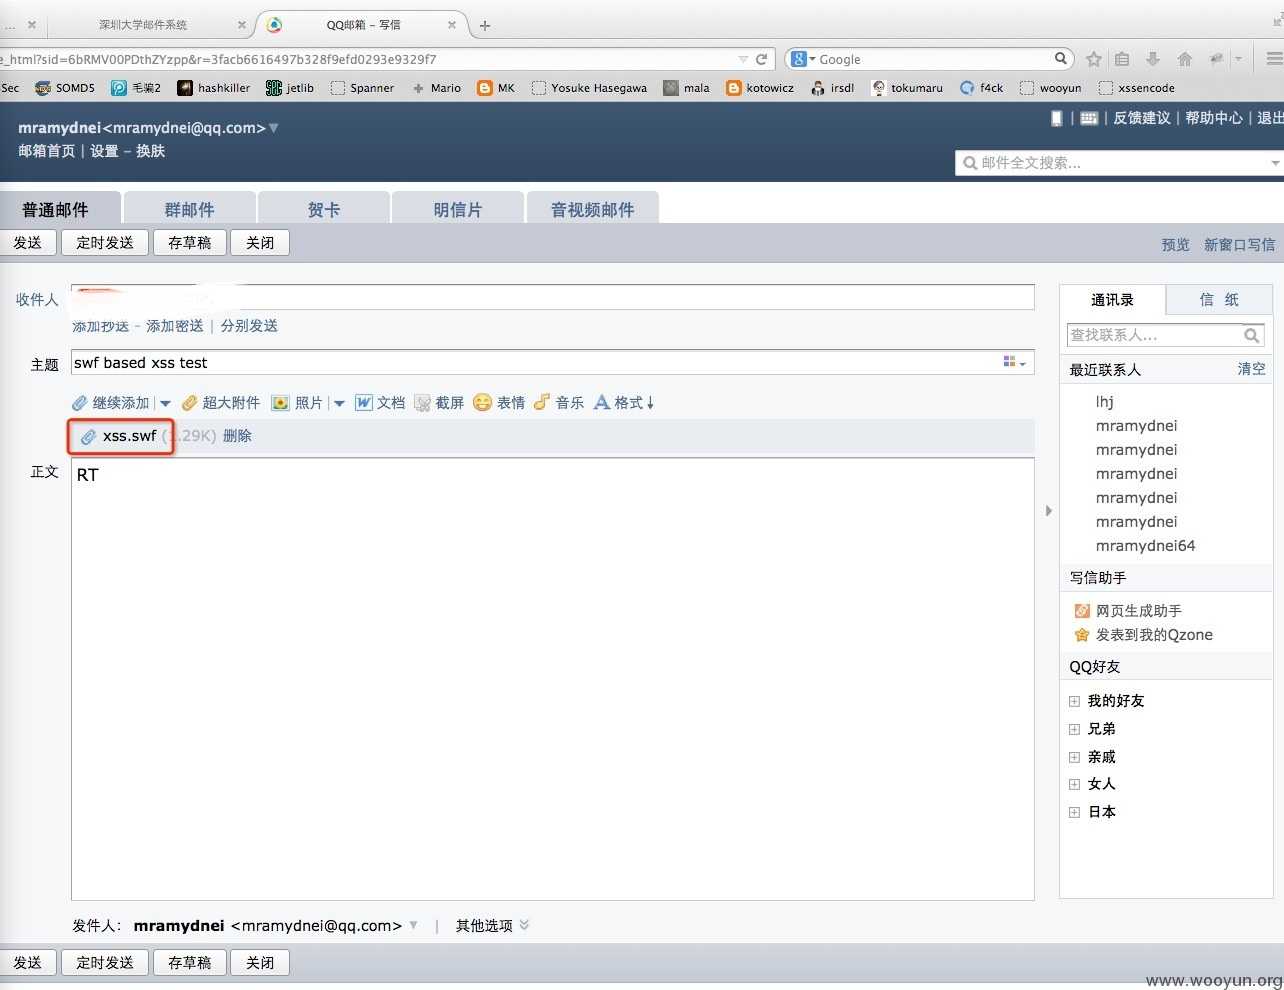Click the 继续添加 paperclip attachment icon
Image resolution: width=1284 pixels, height=990 pixels.
(x=80, y=403)
